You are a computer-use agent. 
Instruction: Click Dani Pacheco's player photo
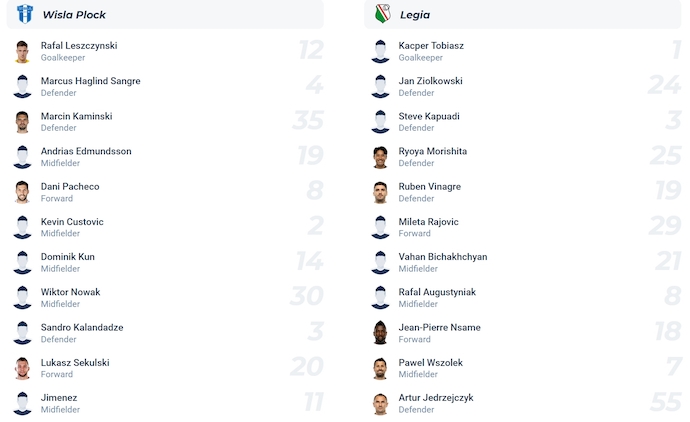(22, 192)
